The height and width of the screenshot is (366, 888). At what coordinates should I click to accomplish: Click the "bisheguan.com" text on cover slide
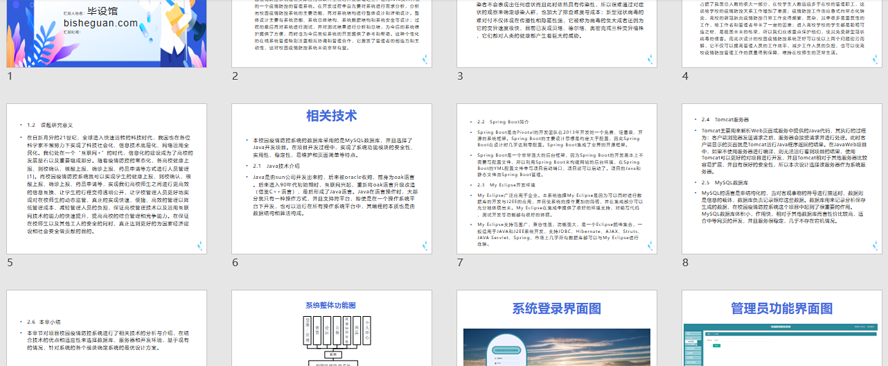click(101, 23)
